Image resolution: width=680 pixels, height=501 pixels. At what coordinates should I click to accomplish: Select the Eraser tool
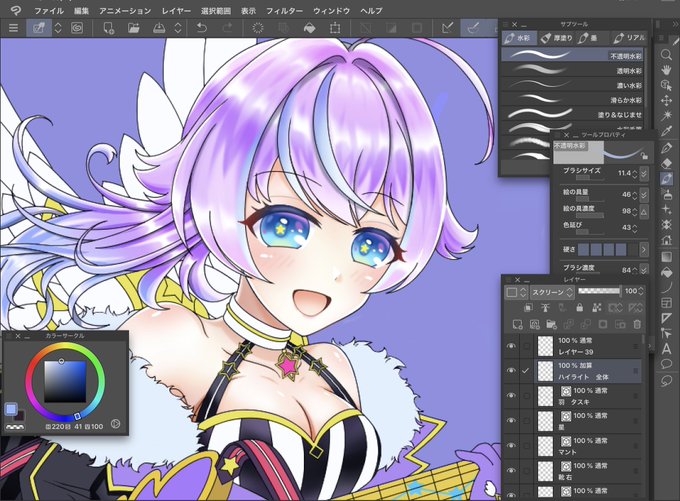point(667,163)
